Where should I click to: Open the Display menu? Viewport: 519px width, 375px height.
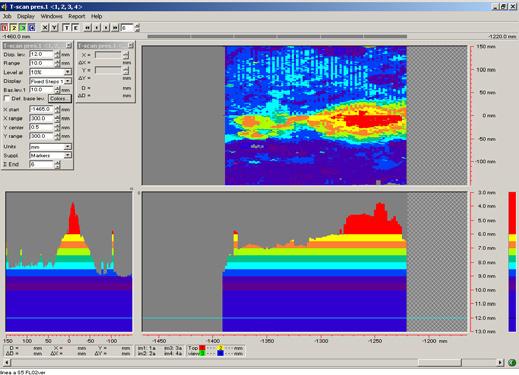click(26, 16)
